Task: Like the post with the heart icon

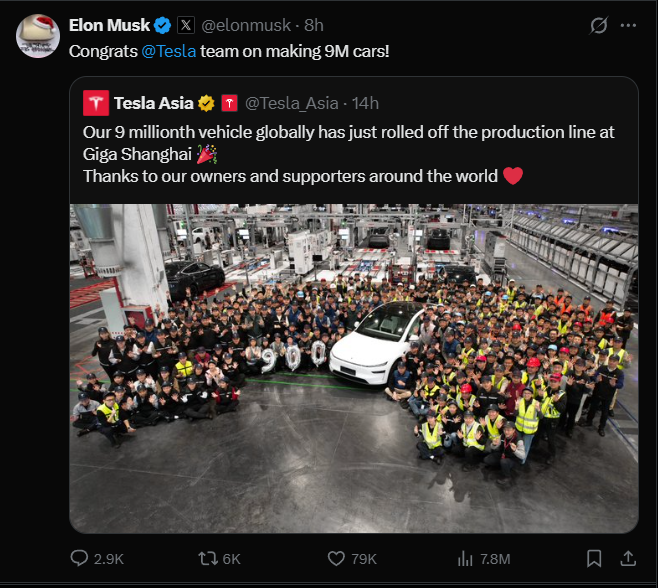Action: tap(337, 558)
